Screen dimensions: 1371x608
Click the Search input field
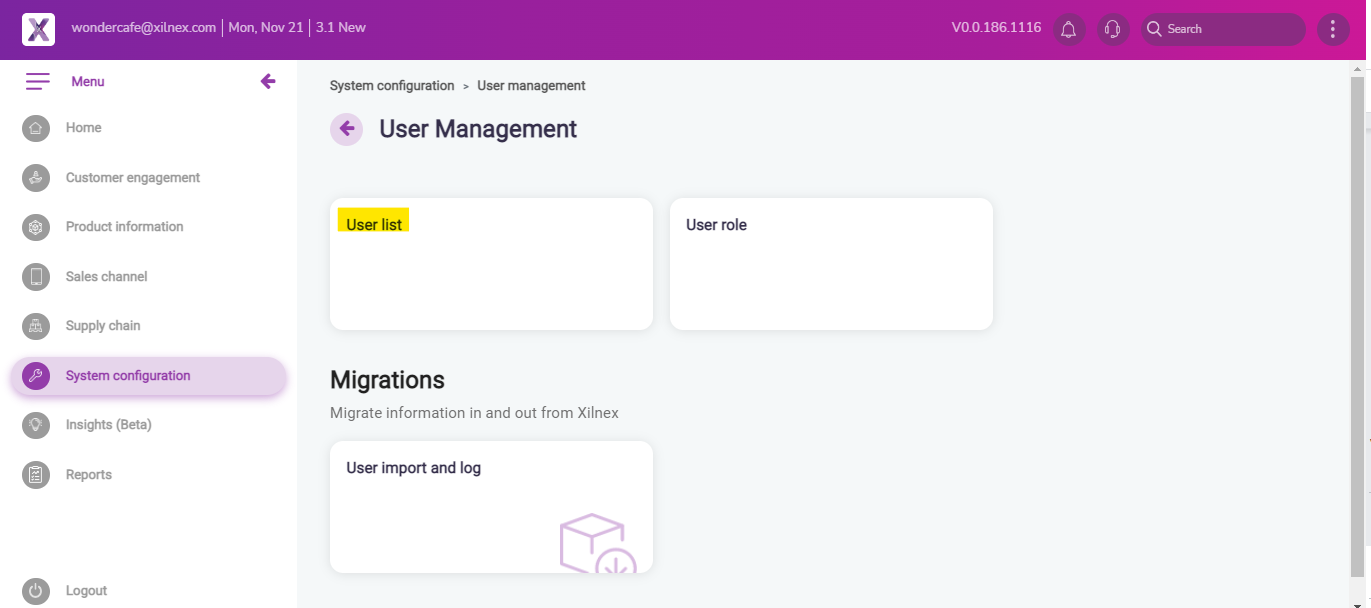(1232, 29)
